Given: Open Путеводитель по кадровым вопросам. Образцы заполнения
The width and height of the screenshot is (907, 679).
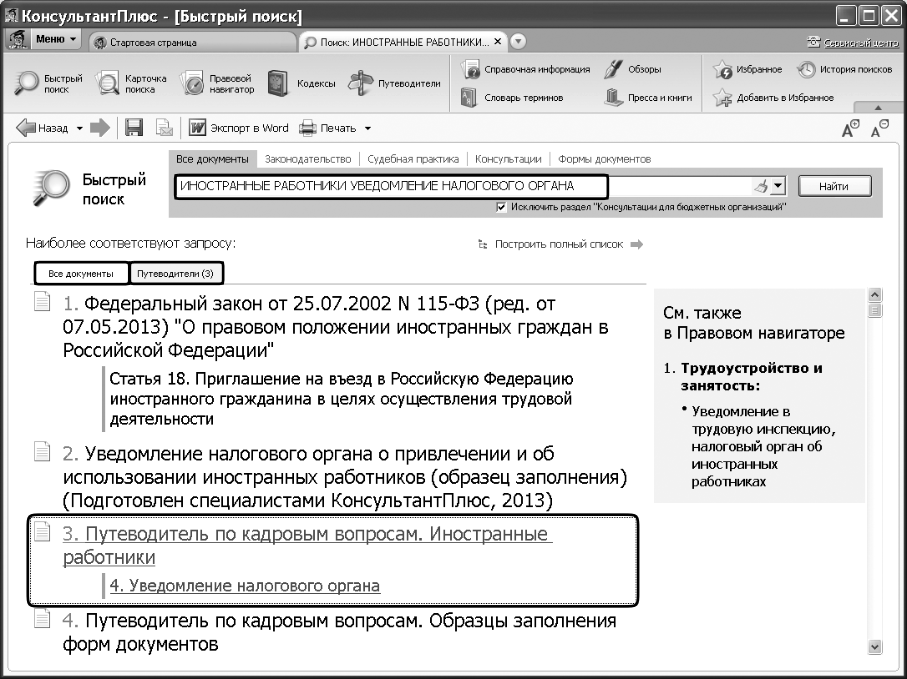Looking at the screenshot, I should tap(340, 632).
